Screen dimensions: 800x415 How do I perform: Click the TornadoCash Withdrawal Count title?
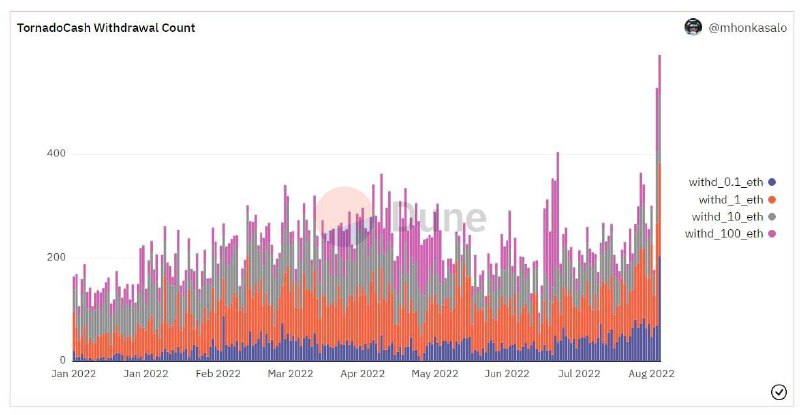106,28
